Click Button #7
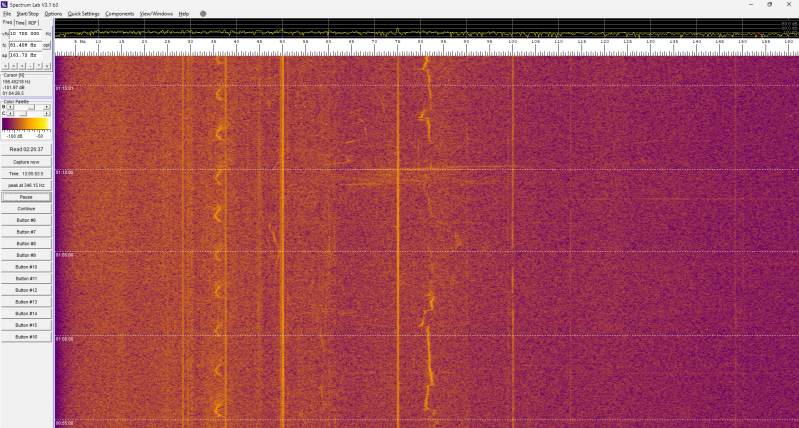This screenshot has height=428, width=799. (26, 232)
